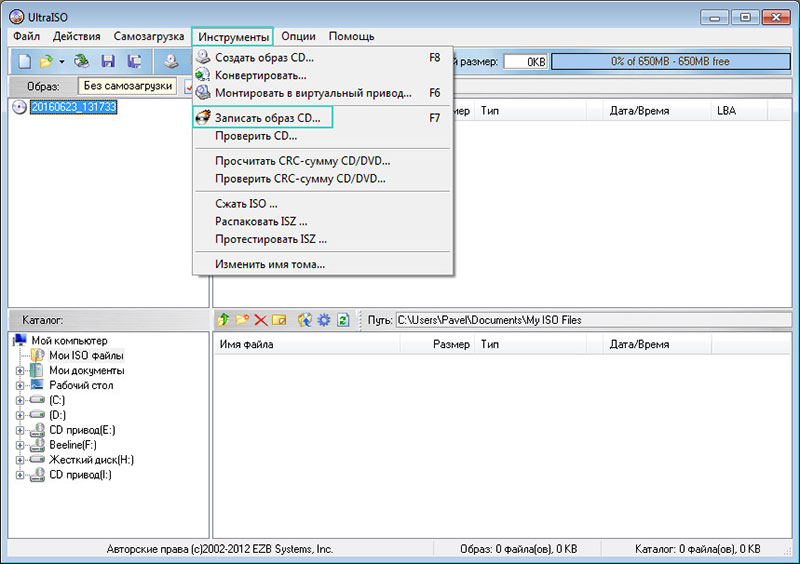This screenshot has width=800, height=564.
Task: Choose Конвертировать... from Инструменты menu
Action: 260,75
